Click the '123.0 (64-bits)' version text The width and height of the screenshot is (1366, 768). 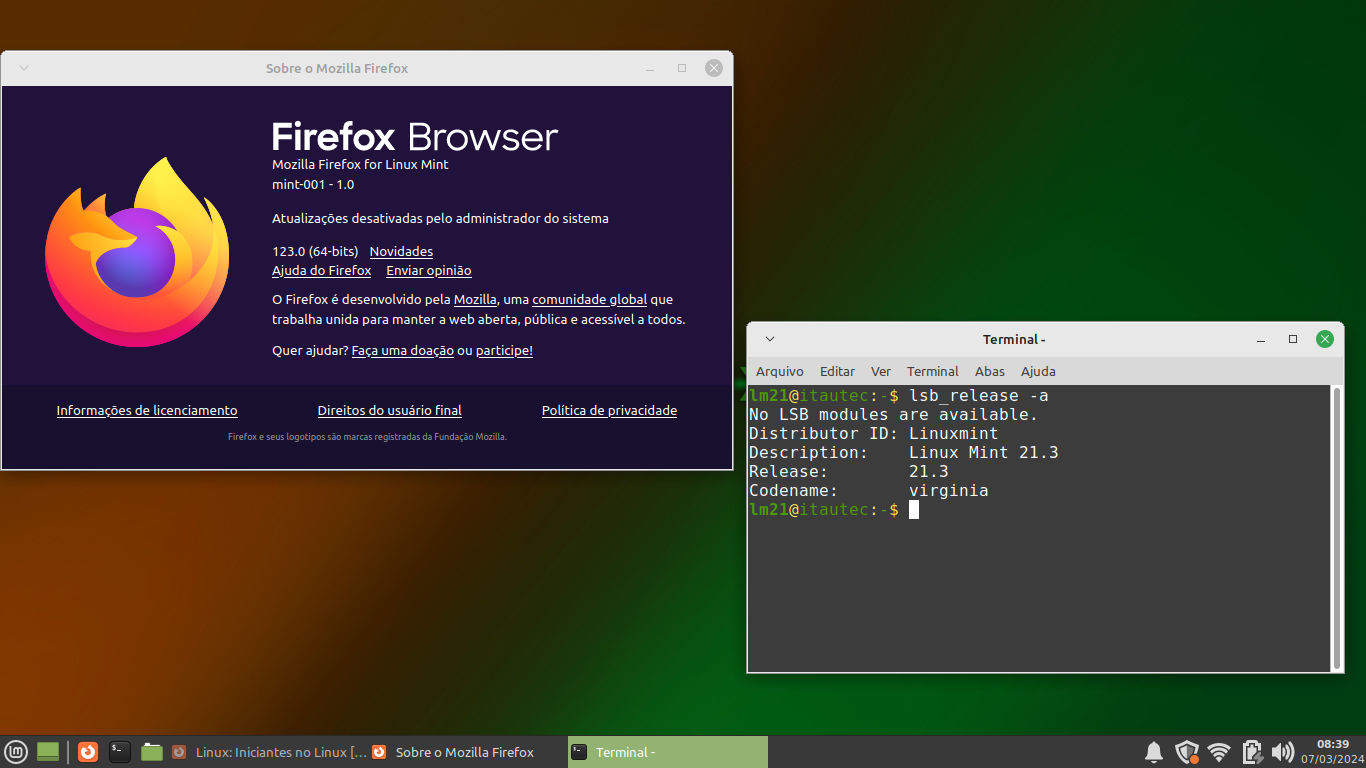(x=314, y=252)
